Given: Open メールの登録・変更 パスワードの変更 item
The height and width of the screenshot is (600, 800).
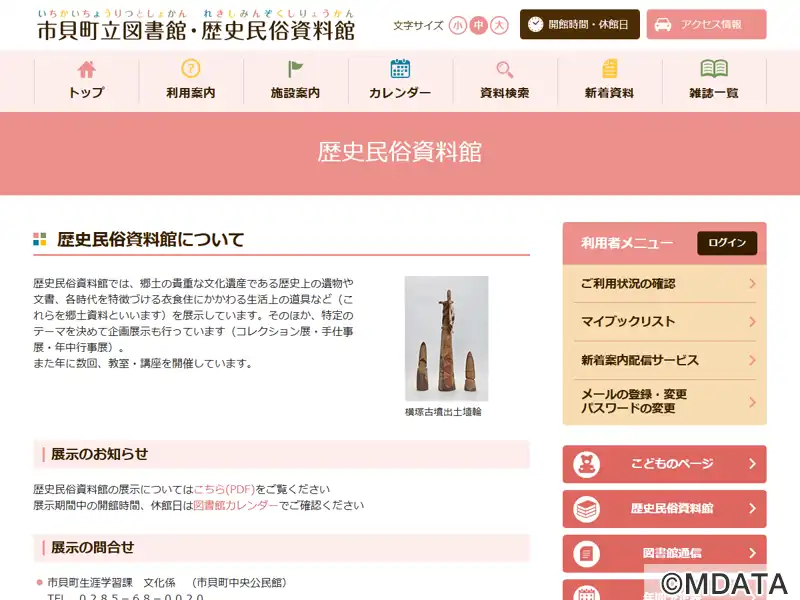Looking at the screenshot, I should [x=752, y=401].
